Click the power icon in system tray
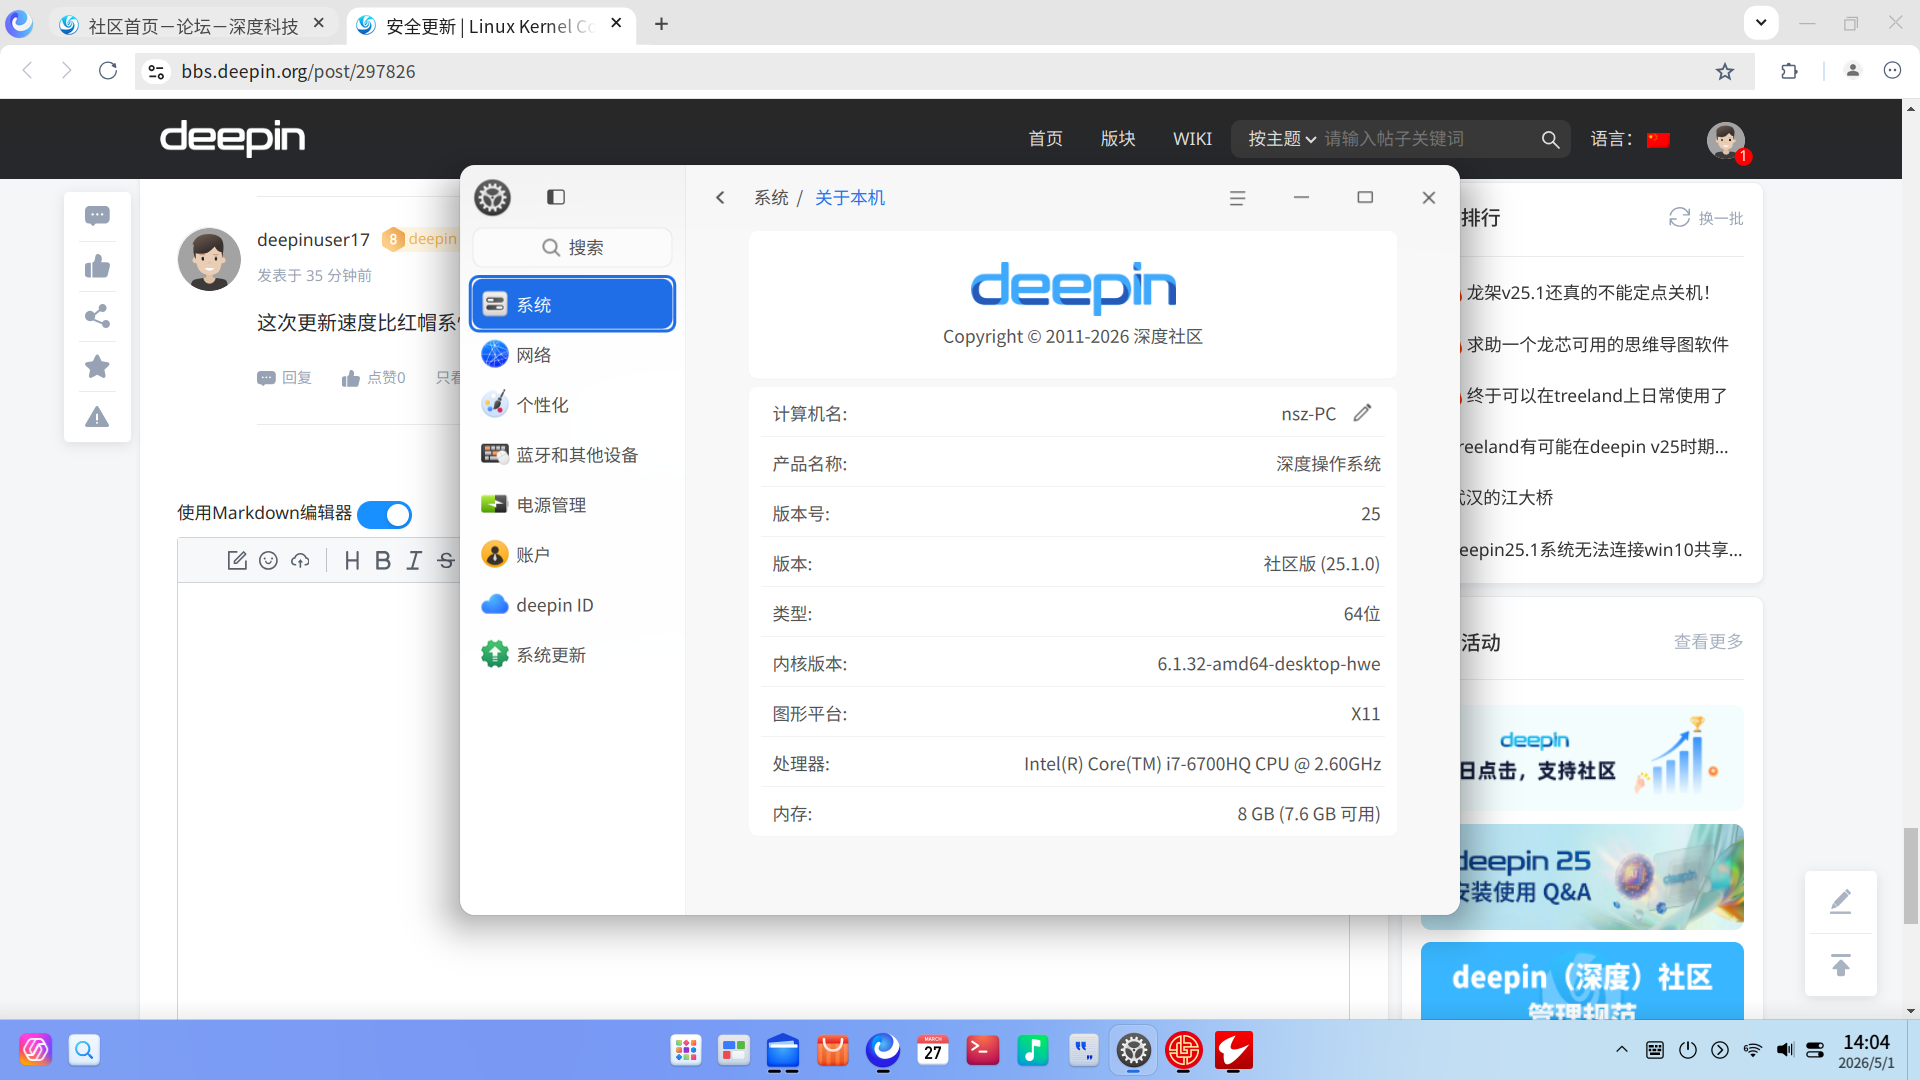 pos(1688,1050)
